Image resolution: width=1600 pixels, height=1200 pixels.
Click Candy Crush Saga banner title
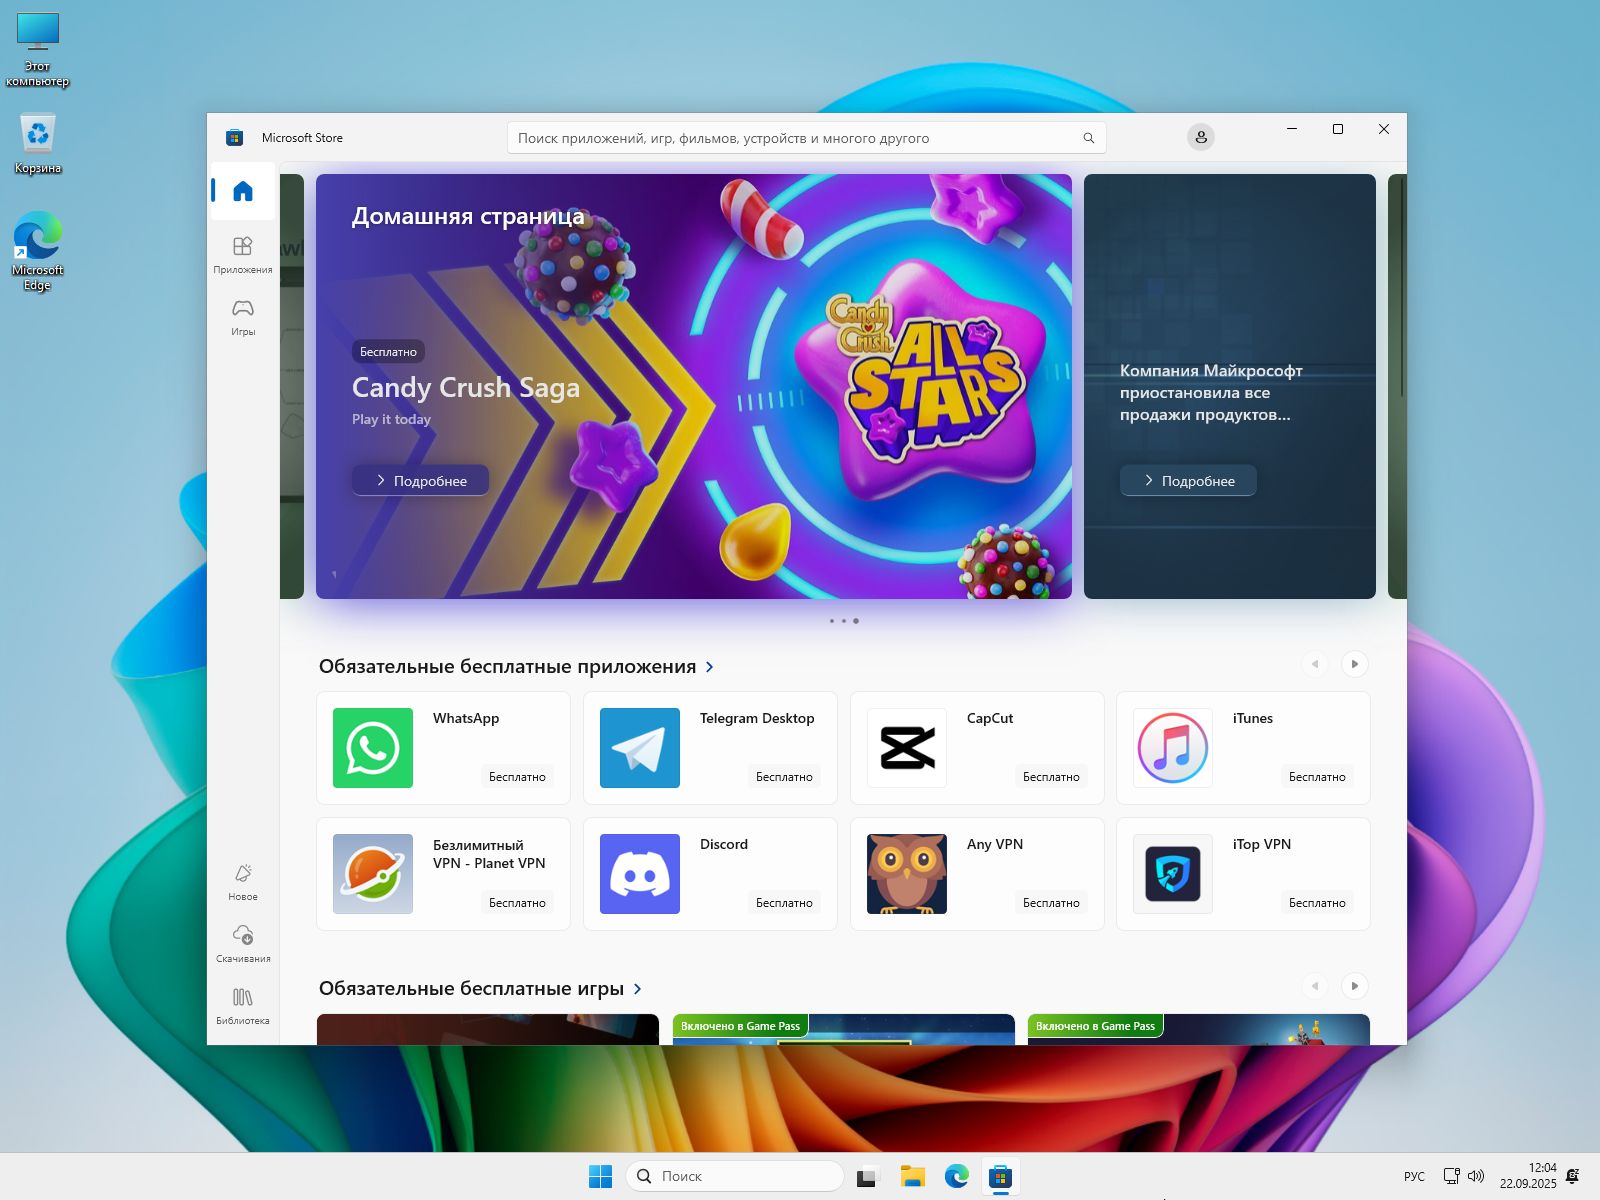[x=466, y=388]
